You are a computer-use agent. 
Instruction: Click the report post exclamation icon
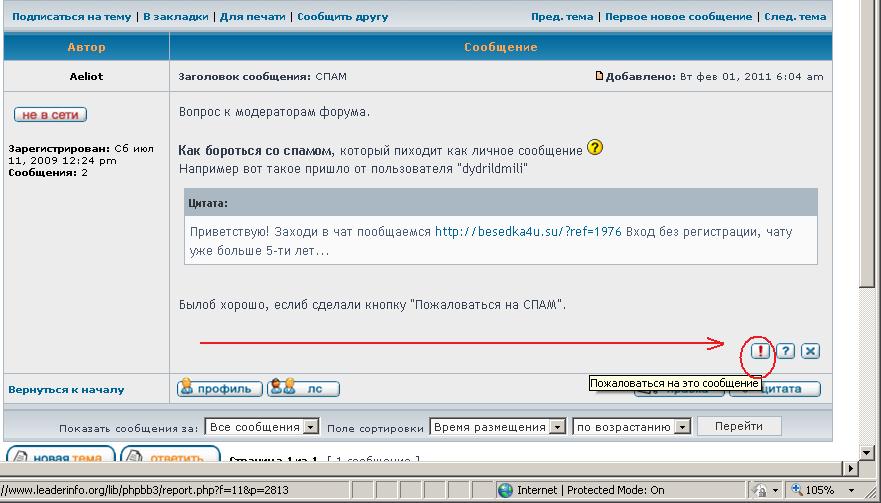click(760, 351)
